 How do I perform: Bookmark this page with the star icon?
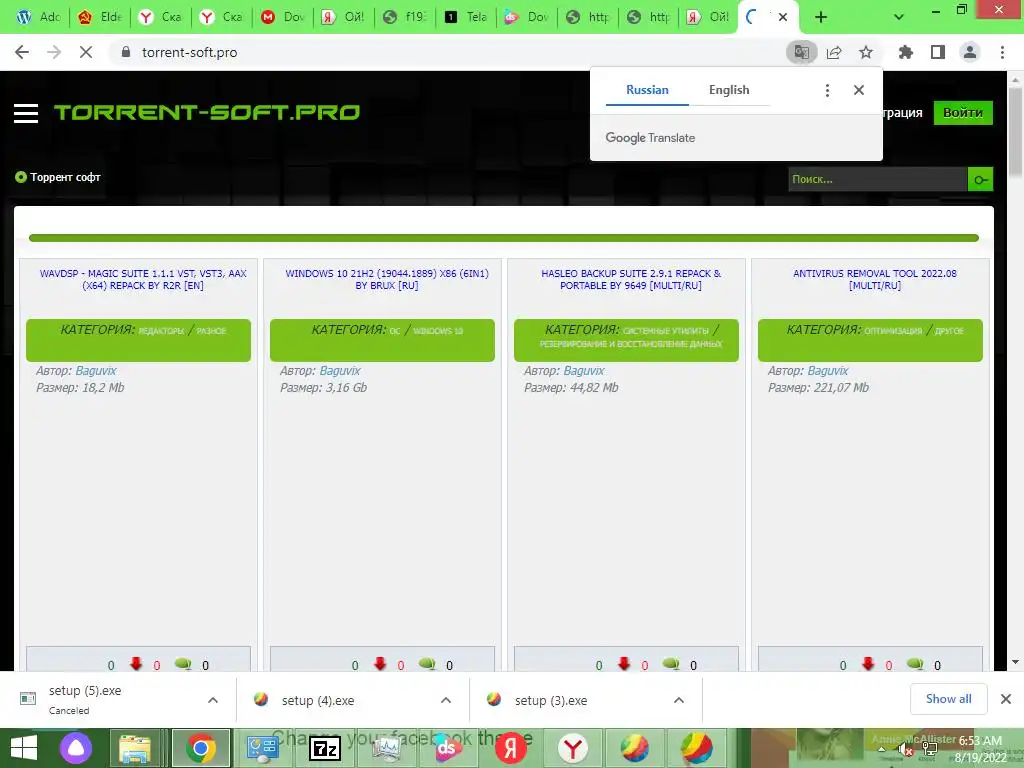click(866, 52)
